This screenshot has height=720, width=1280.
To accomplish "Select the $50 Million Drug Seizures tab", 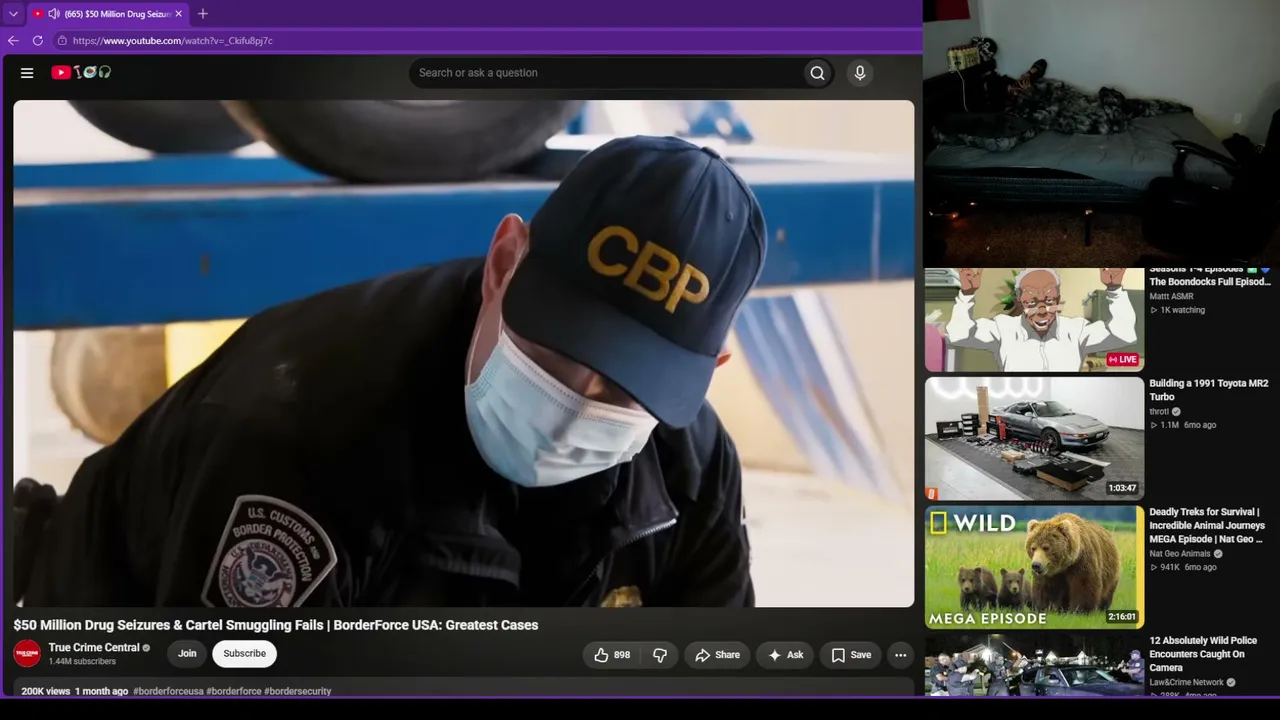I will (107, 14).
